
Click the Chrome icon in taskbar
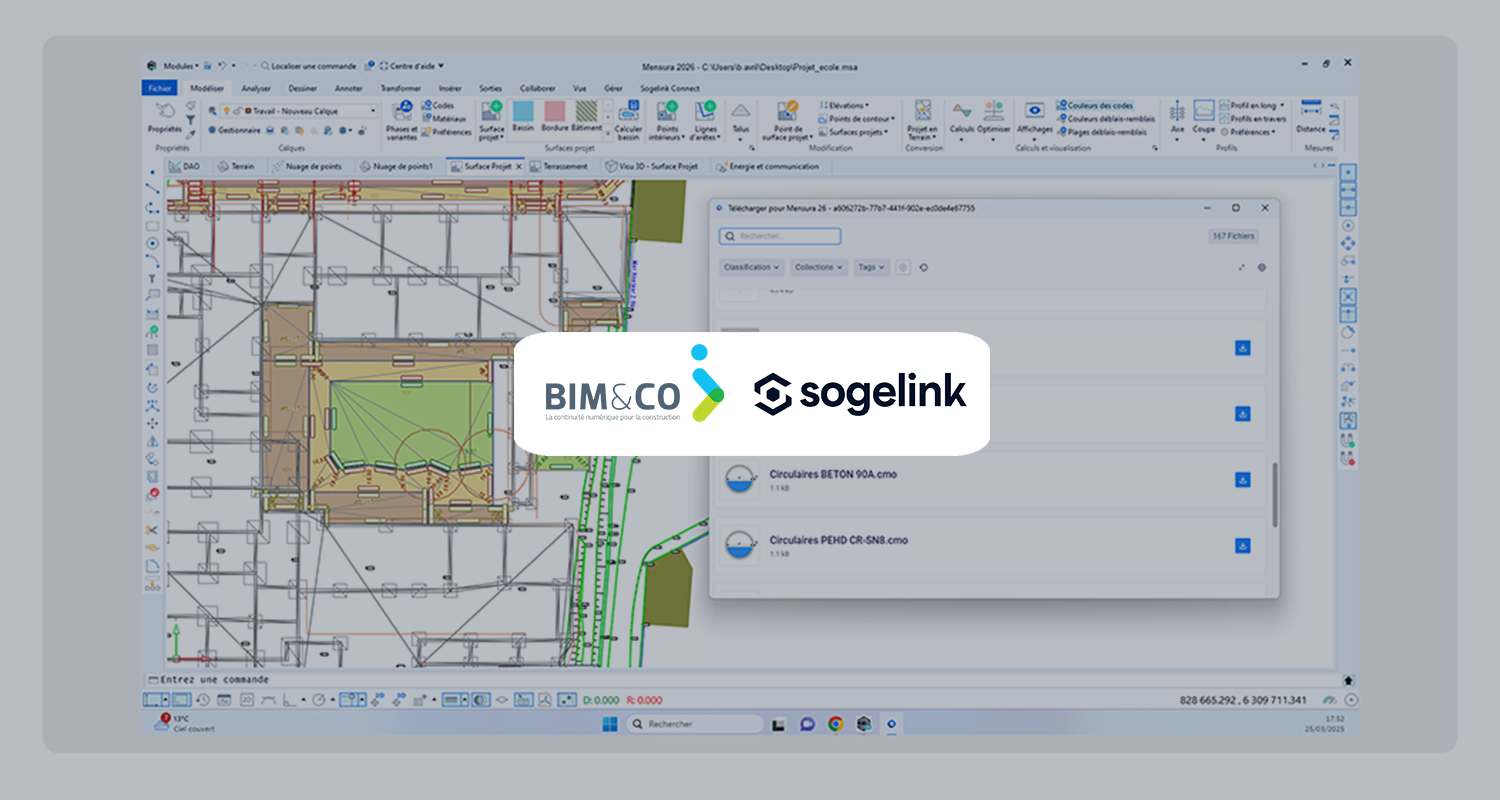point(835,724)
